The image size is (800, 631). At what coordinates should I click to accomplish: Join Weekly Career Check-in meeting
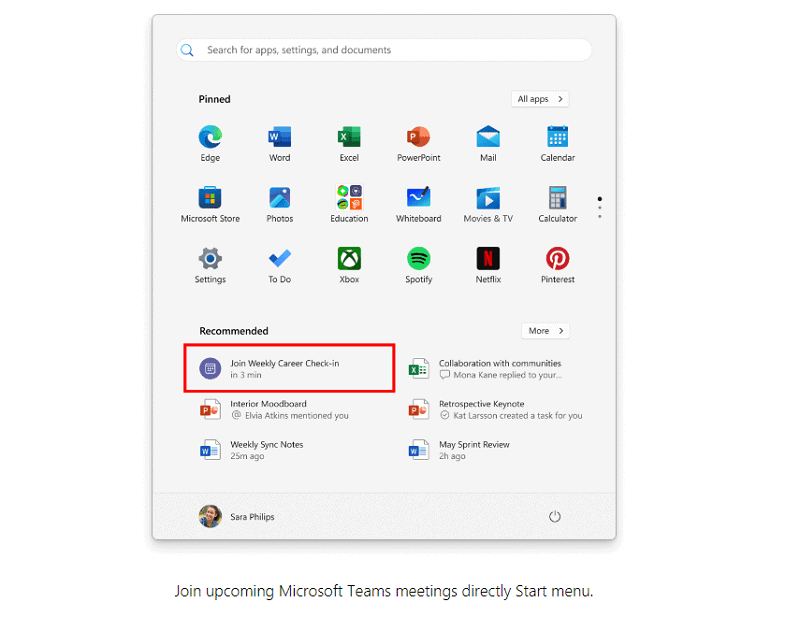(289, 368)
